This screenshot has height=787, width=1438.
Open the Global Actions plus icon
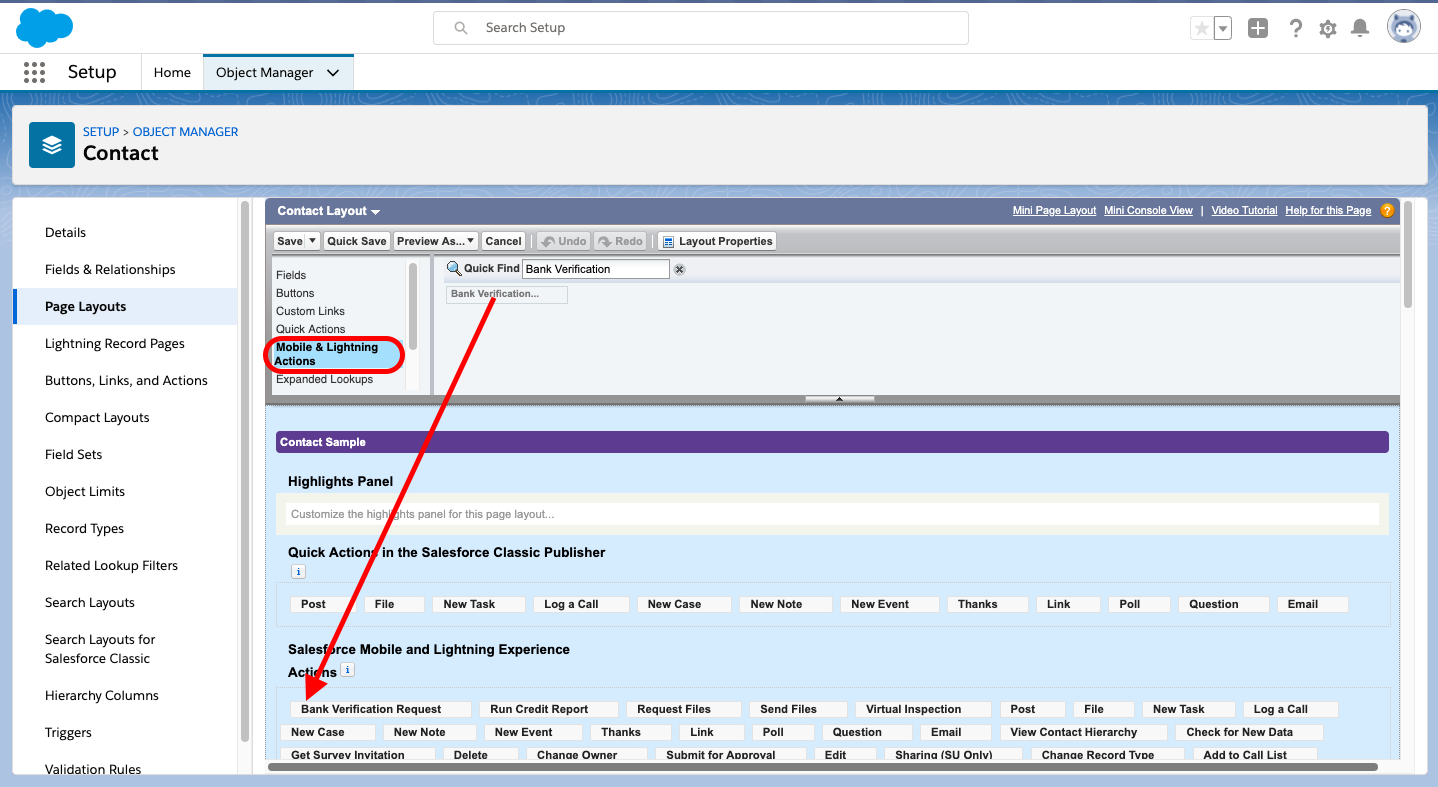coord(1258,28)
